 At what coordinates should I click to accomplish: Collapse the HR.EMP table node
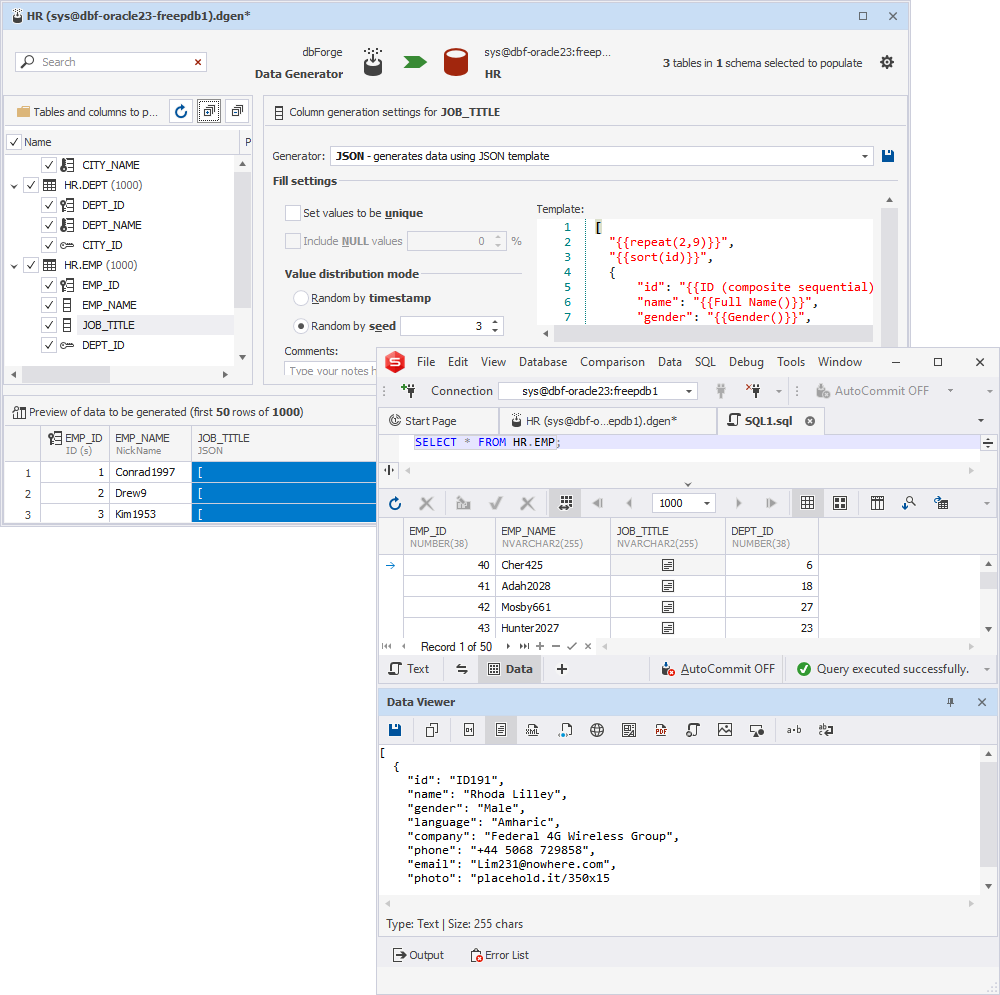point(14,266)
